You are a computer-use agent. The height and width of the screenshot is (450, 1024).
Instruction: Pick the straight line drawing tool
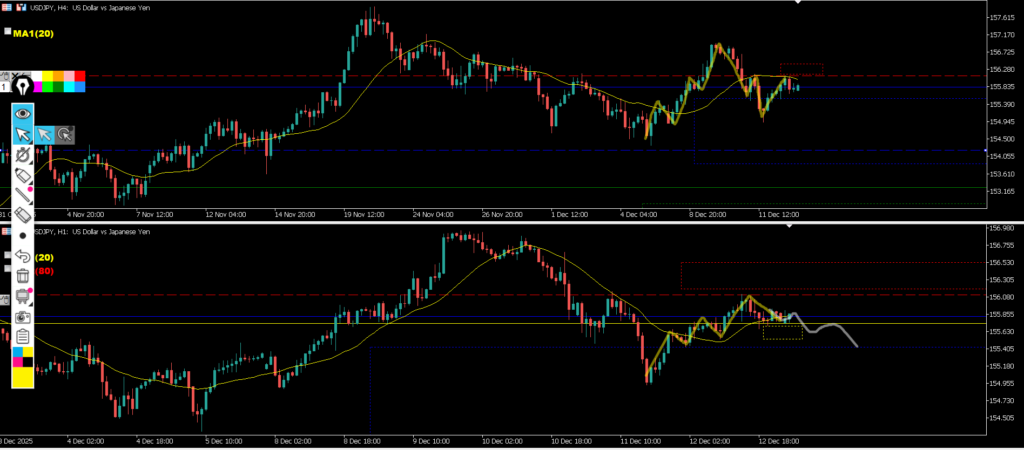[x=22, y=196]
